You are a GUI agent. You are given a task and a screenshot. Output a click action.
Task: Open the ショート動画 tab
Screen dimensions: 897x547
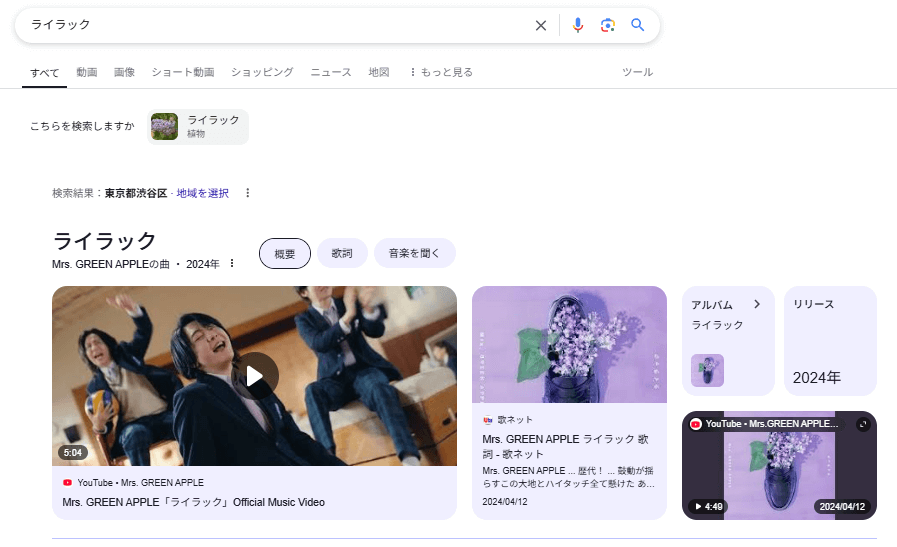[x=183, y=72]
